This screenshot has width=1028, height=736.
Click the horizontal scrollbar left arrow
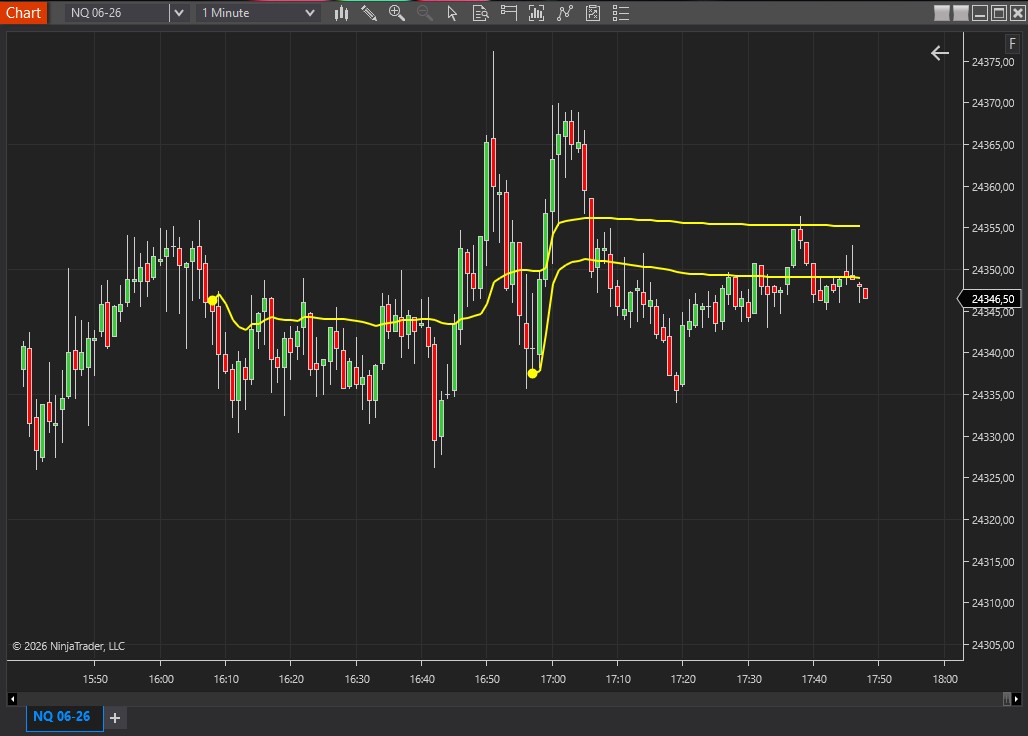pyautogui.click(x=13, y=698)
